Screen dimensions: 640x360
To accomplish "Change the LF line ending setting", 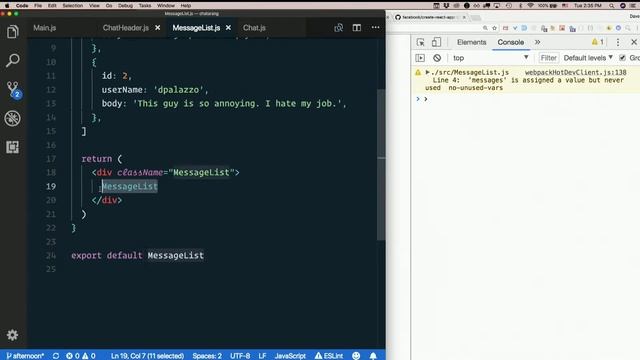I will click(x=262, y=356).
